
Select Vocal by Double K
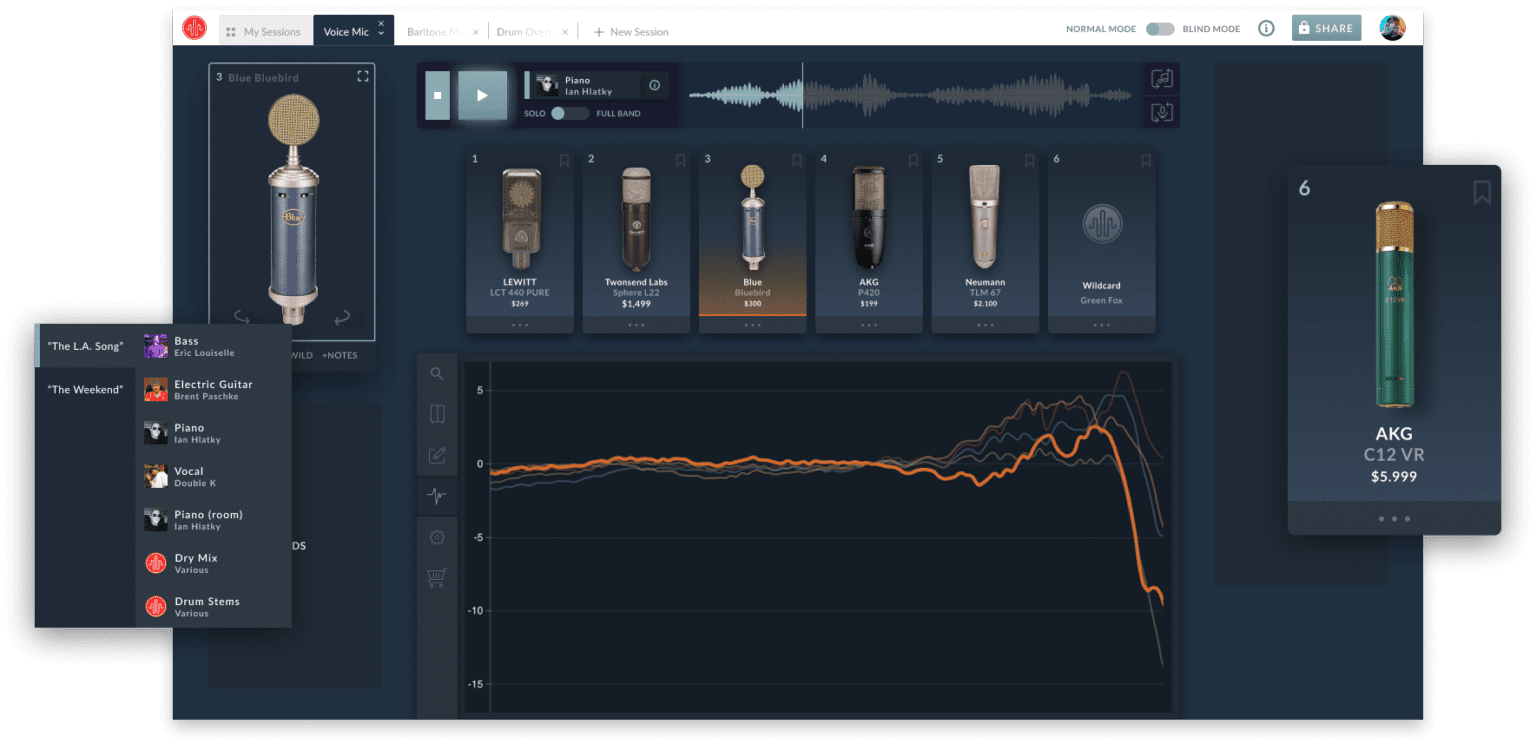pyautogui.click(x=214, y=476)
